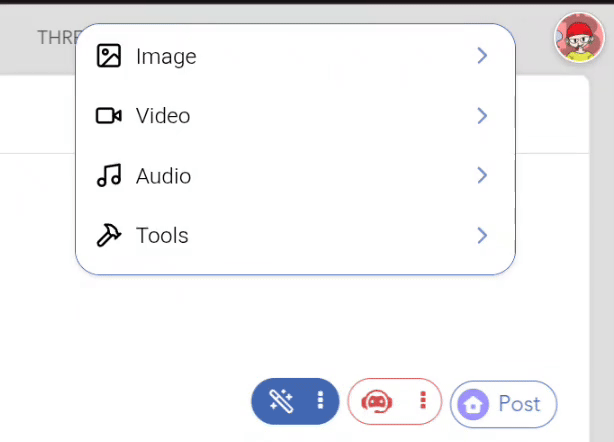Screen dimensions: 614x442
Task: Click the partially hidden THRE tab label
Action: (x=57, y=38)
